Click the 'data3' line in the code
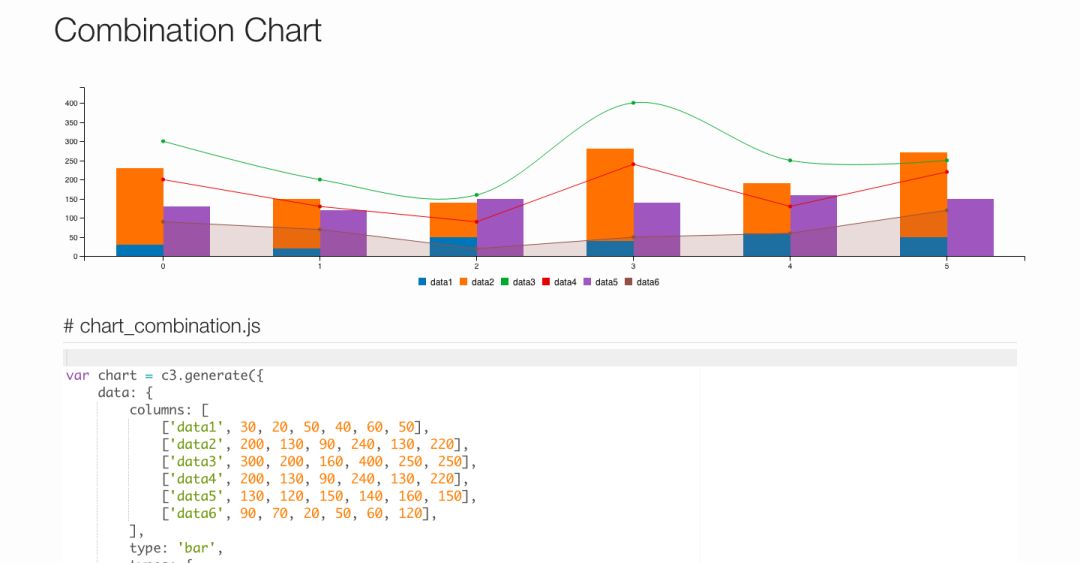This screenshot has width=1080, height=563. pyautogui.click(x=320, y=462)
